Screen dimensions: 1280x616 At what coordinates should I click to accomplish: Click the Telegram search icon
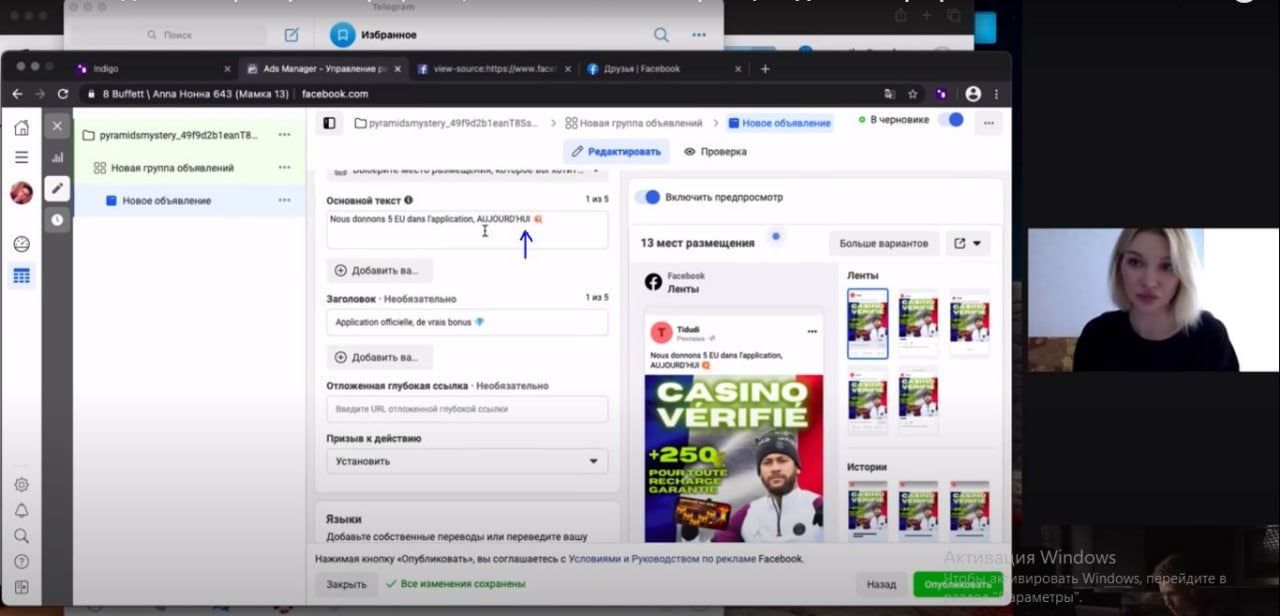tap(661, 35)
